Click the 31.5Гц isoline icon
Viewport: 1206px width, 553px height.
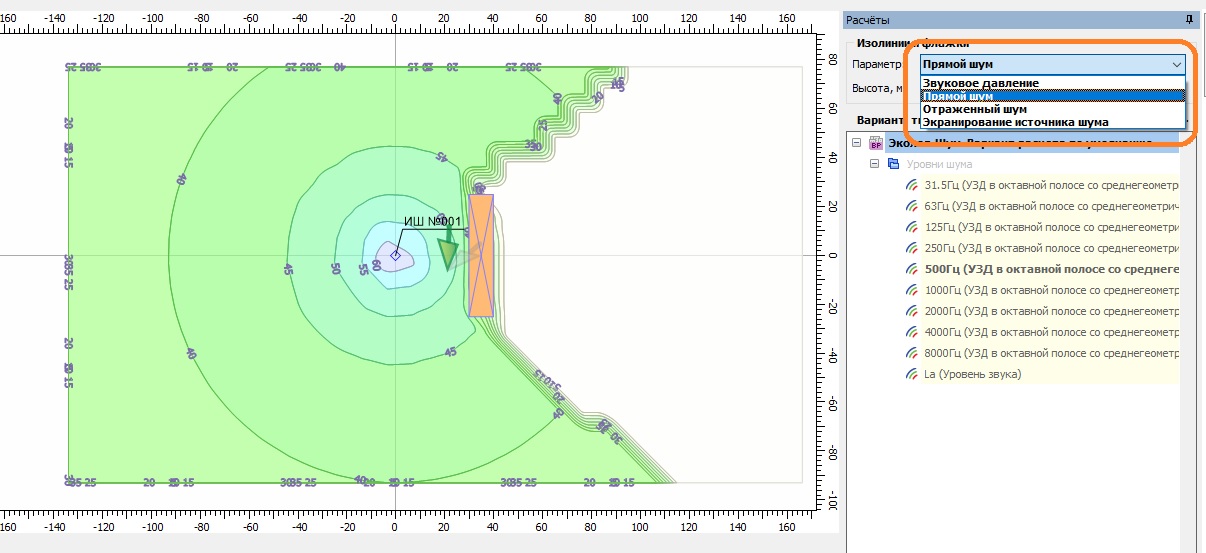[x=911, y=185]
